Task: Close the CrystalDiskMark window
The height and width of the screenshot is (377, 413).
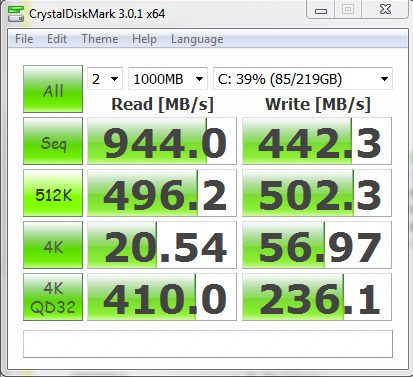Action: point(385,9)
